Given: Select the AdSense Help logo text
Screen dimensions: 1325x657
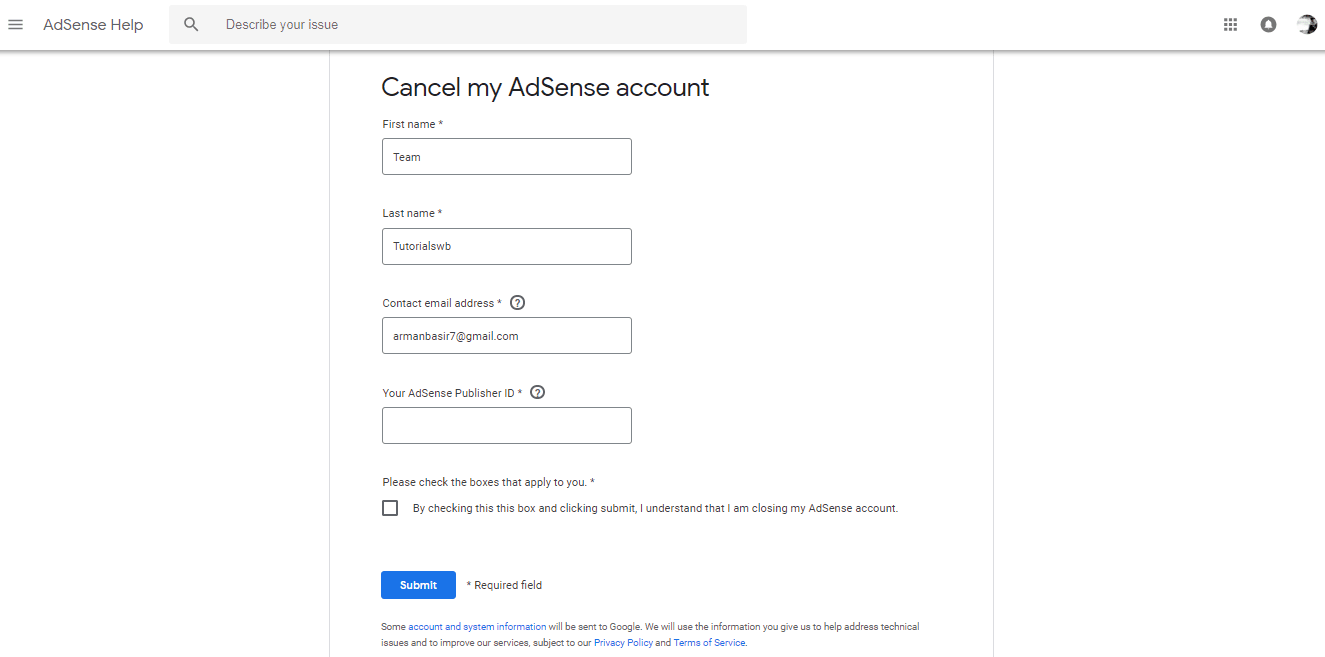Looking at the screenshot, I should tap(93, 24).
